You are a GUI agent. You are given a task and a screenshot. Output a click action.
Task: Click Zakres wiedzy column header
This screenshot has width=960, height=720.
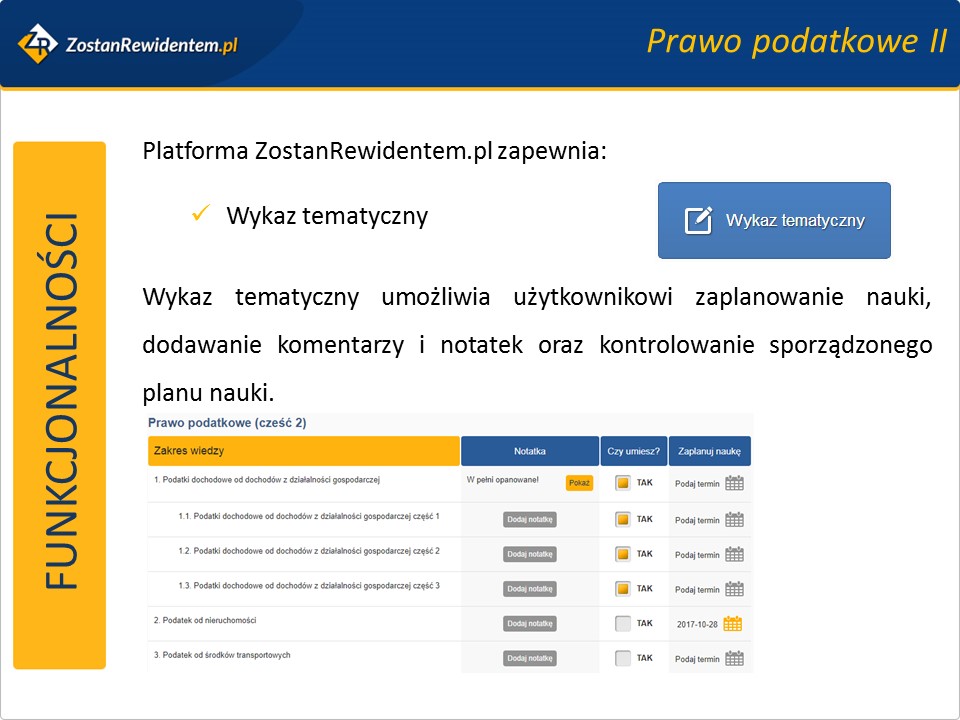(303, 451)
